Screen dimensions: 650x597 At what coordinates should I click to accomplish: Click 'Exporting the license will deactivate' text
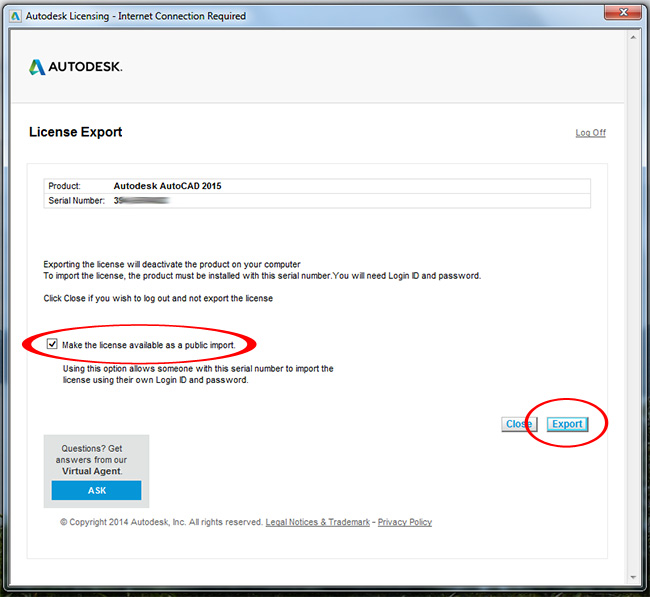pos(172,265)
